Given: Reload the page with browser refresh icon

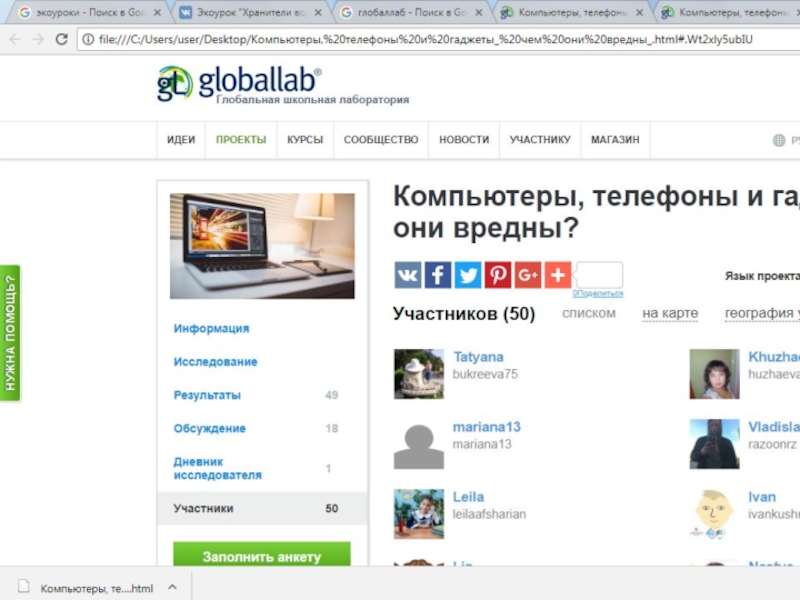Looking at the screenshot, I should coord(62,39).
